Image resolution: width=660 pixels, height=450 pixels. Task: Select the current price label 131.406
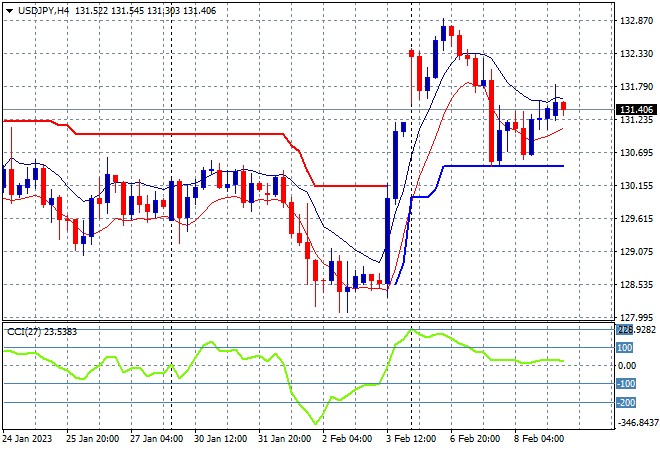636,109
